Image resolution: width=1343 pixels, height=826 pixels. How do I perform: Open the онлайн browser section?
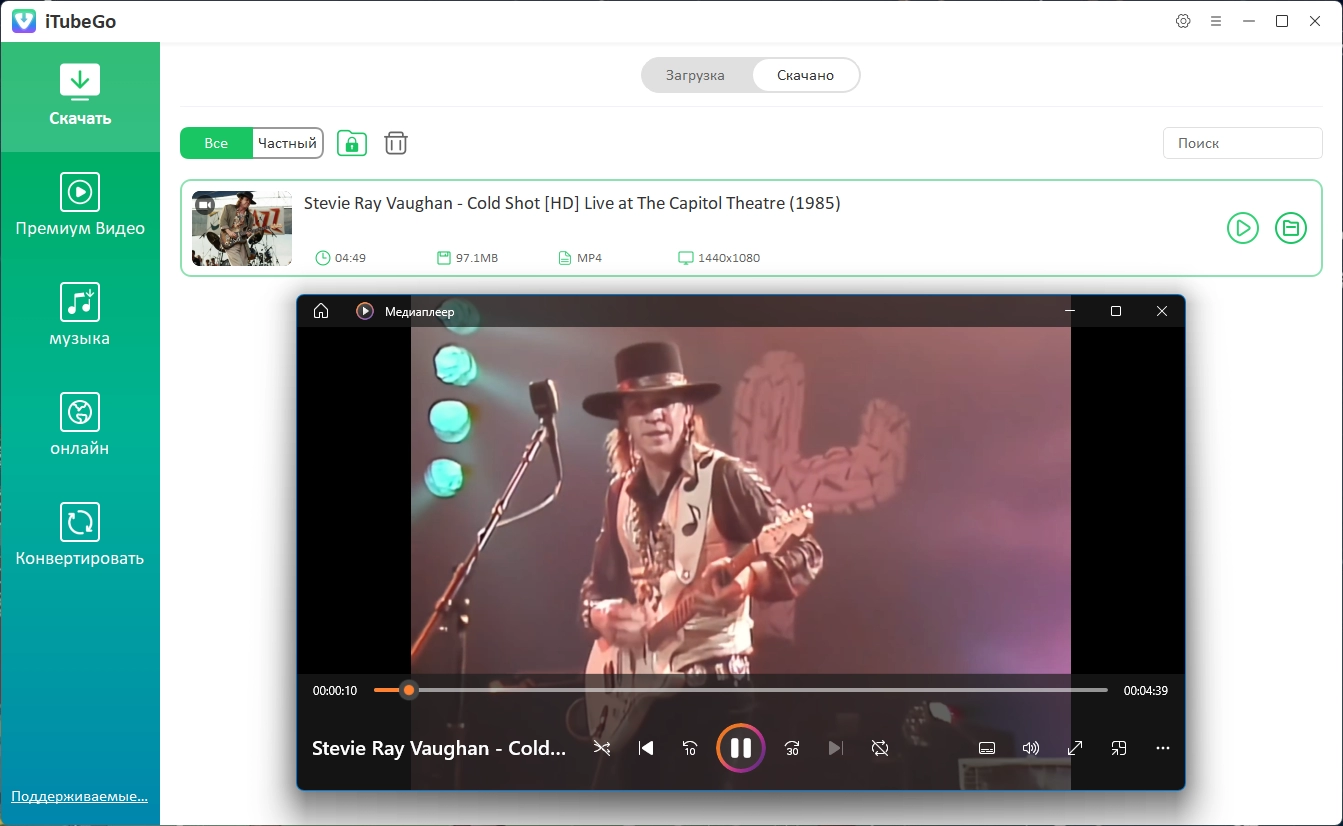(80, 425)
